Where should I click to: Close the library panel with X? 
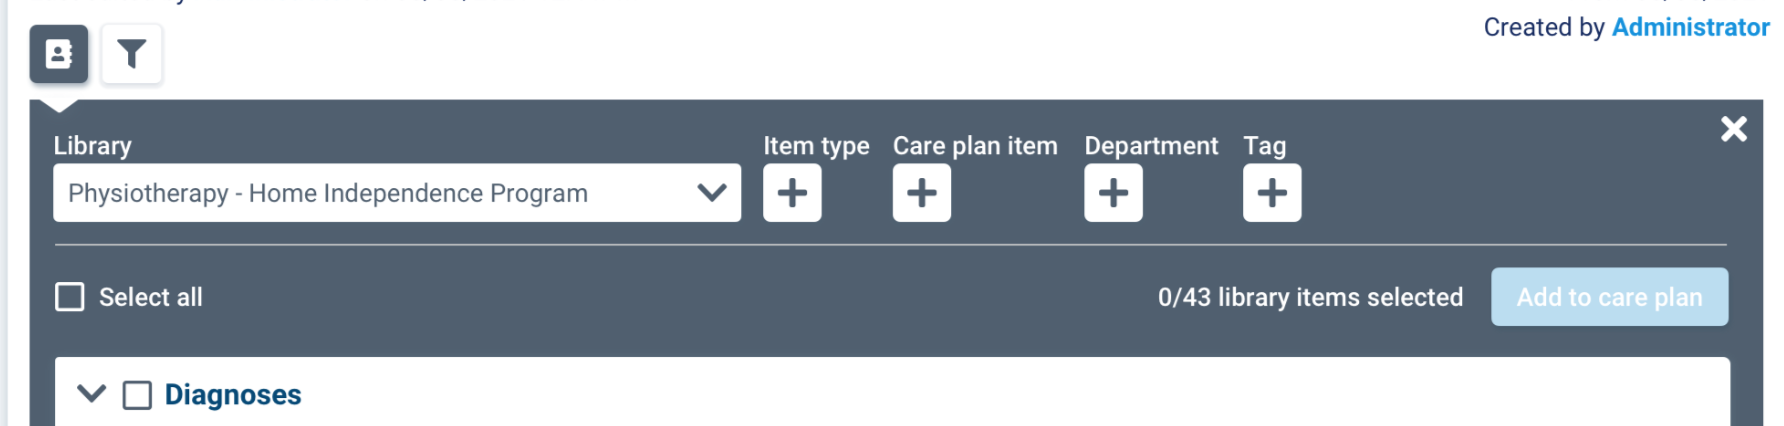coord(1733,129)
